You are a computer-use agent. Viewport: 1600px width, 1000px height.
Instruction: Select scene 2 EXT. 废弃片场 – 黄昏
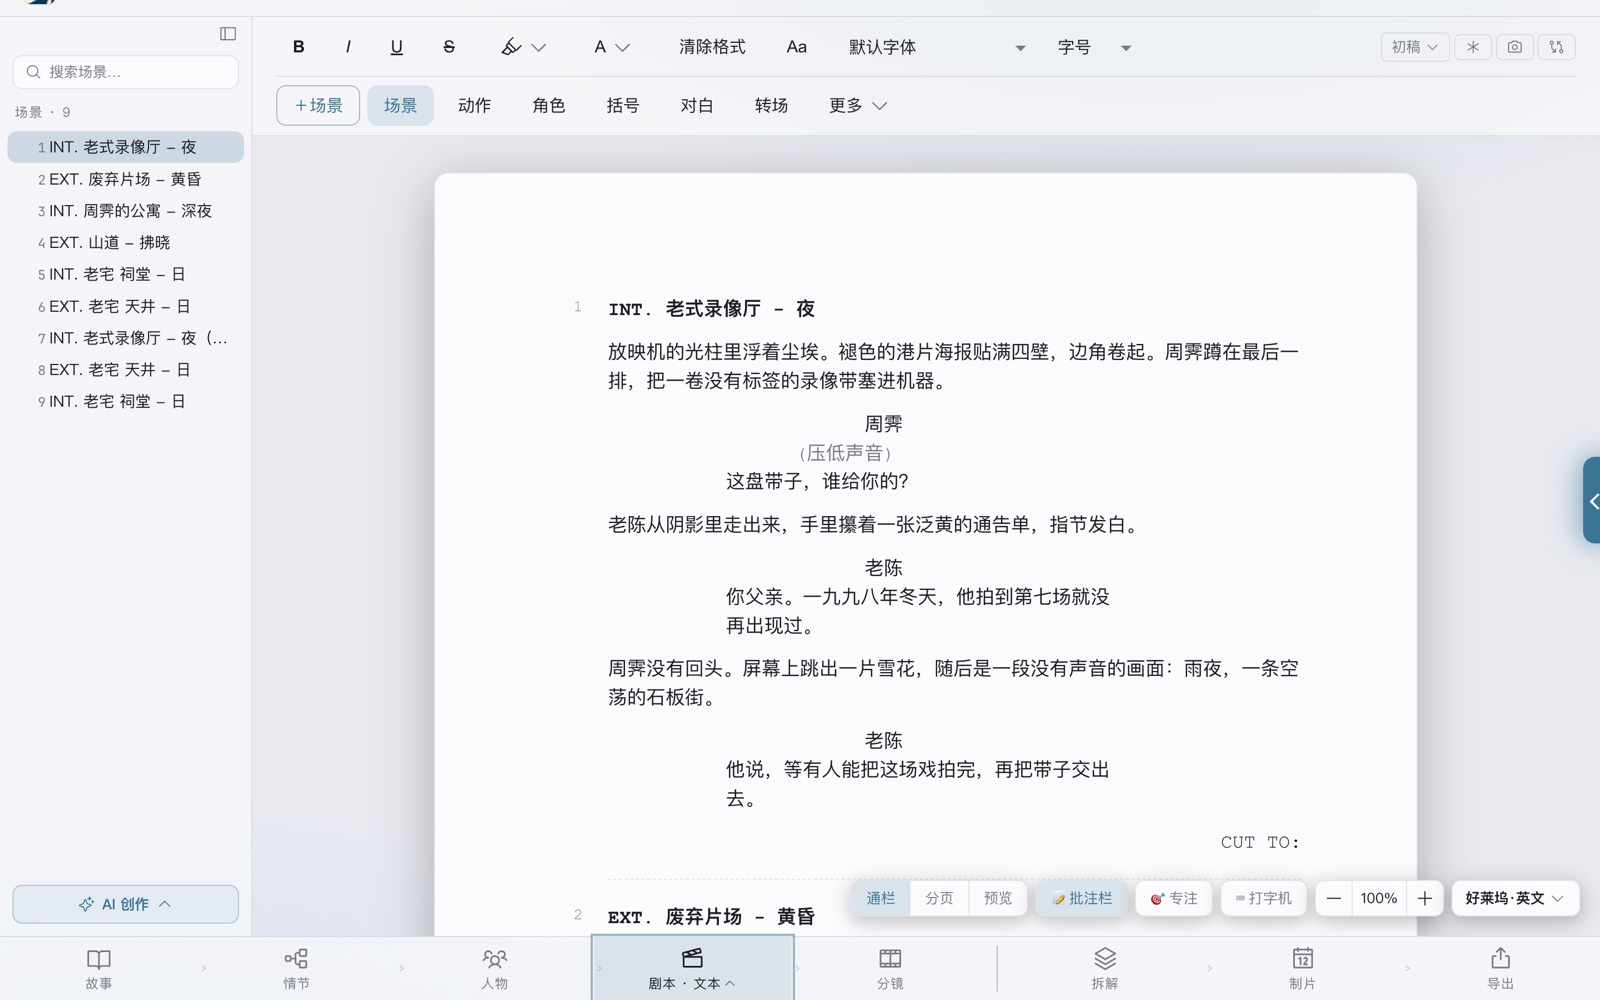click(126, 179)
